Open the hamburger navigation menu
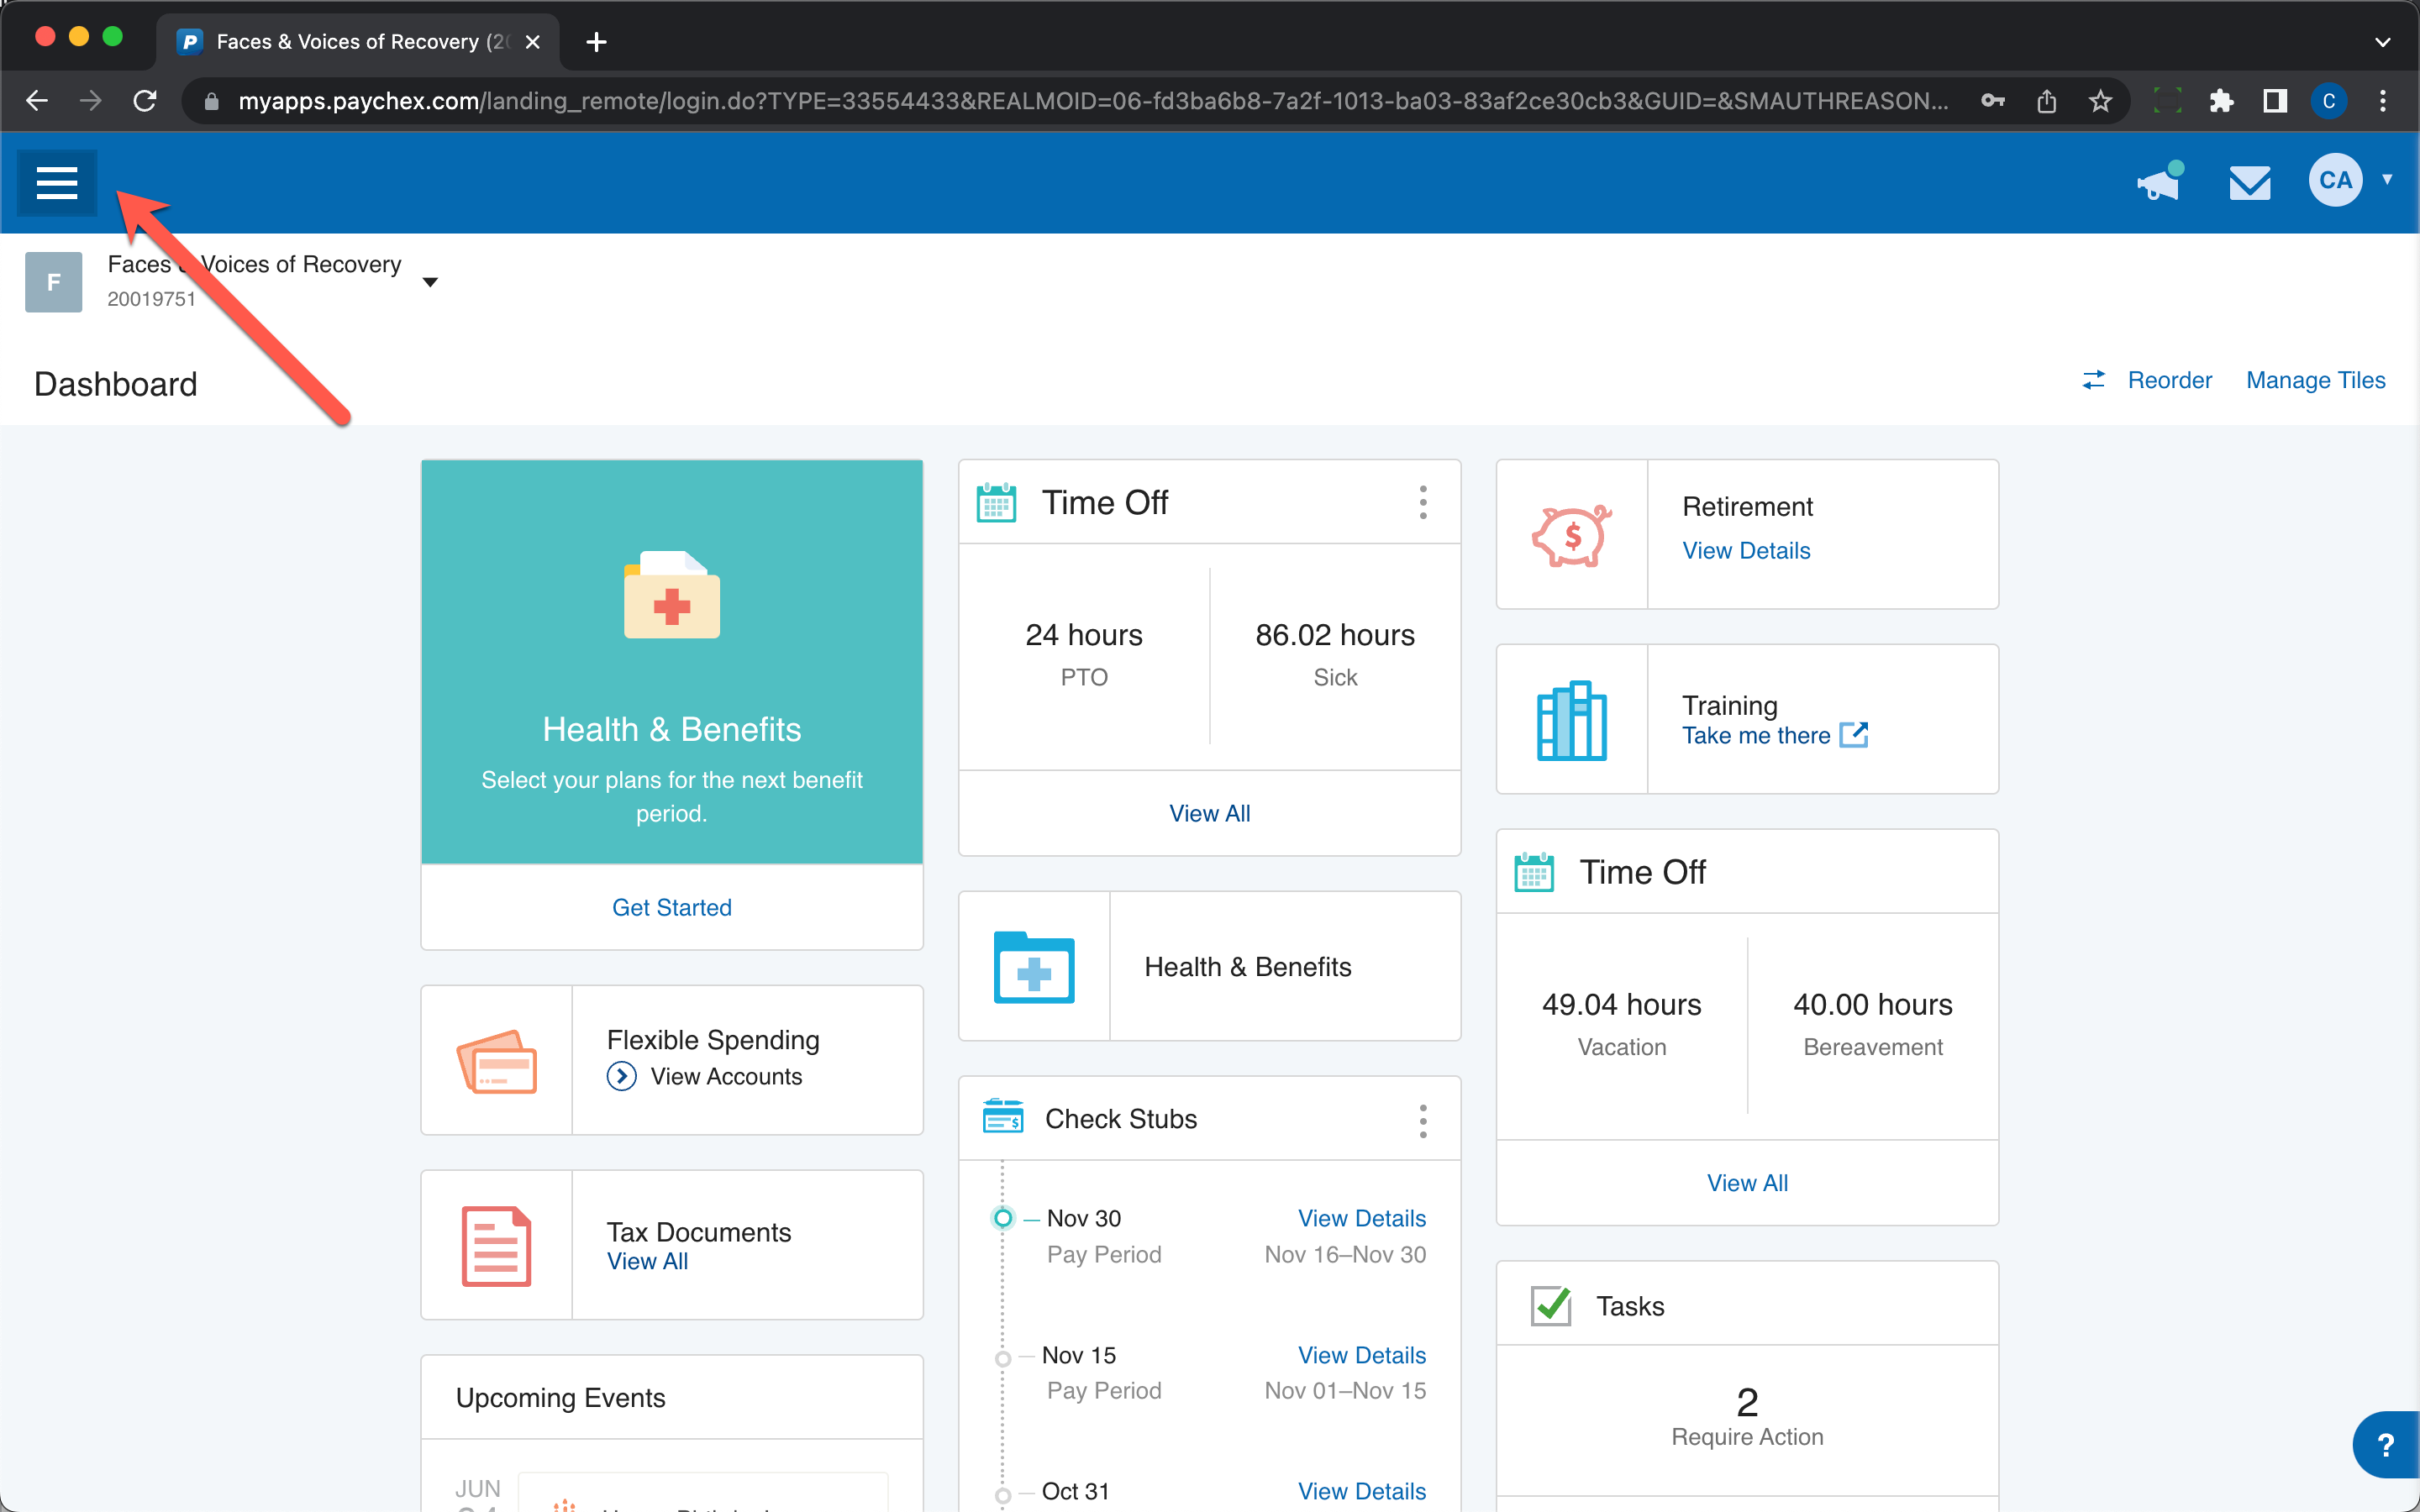 coord(57,182)
